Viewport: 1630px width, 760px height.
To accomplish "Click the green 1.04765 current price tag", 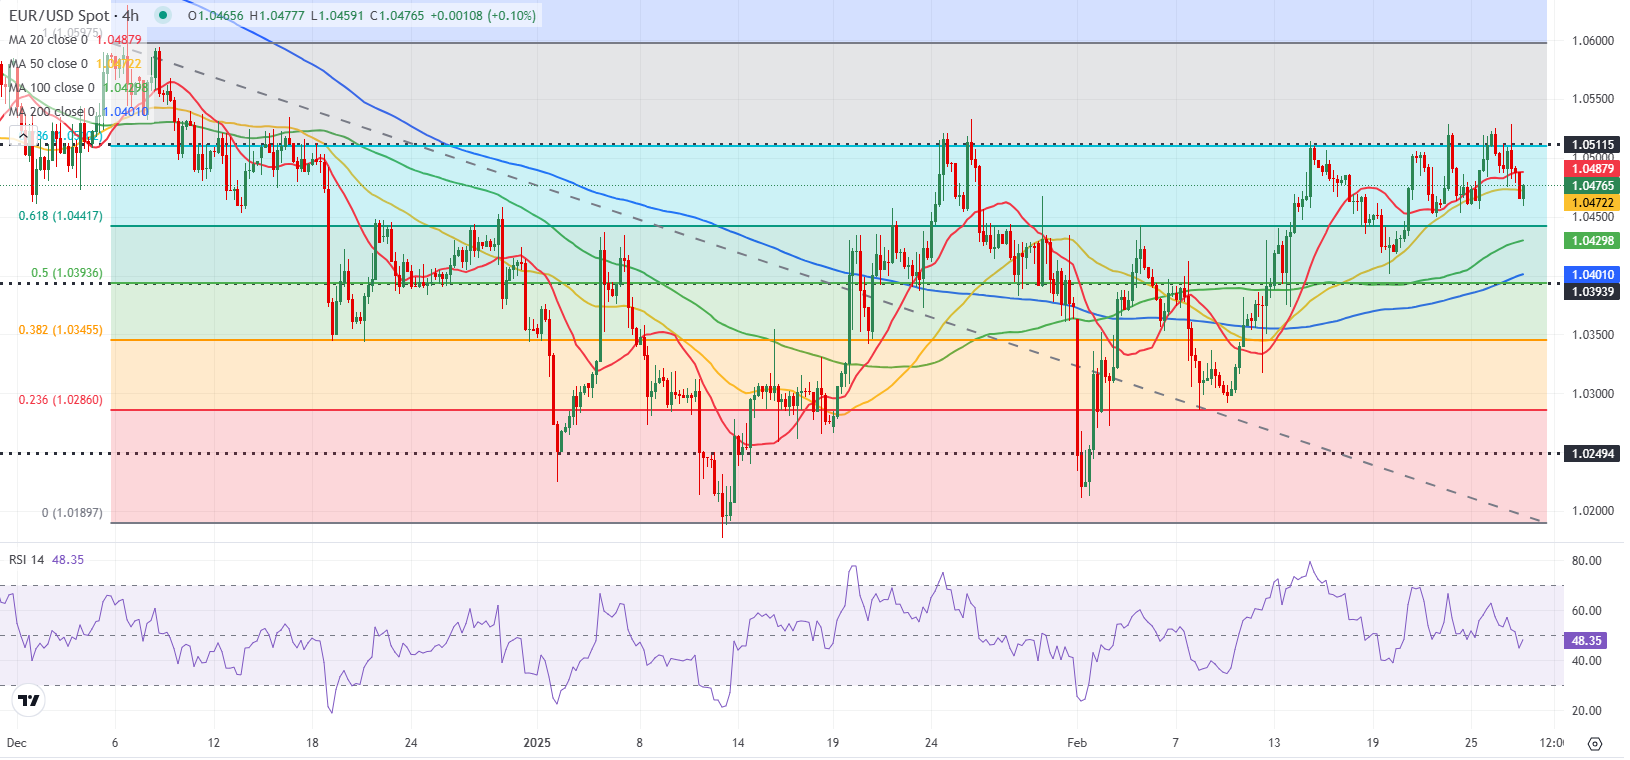I will click(x=1592, y=186).
